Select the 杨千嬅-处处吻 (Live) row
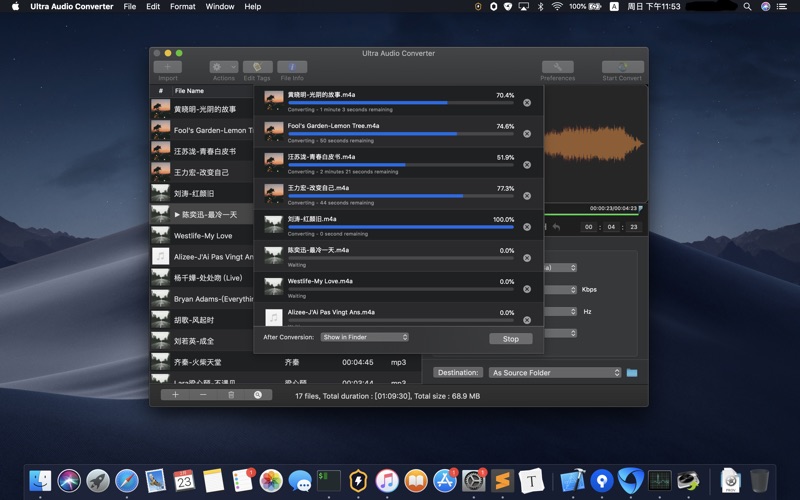The height and width of the screenshot is (500, 800). tap(202, 278)
